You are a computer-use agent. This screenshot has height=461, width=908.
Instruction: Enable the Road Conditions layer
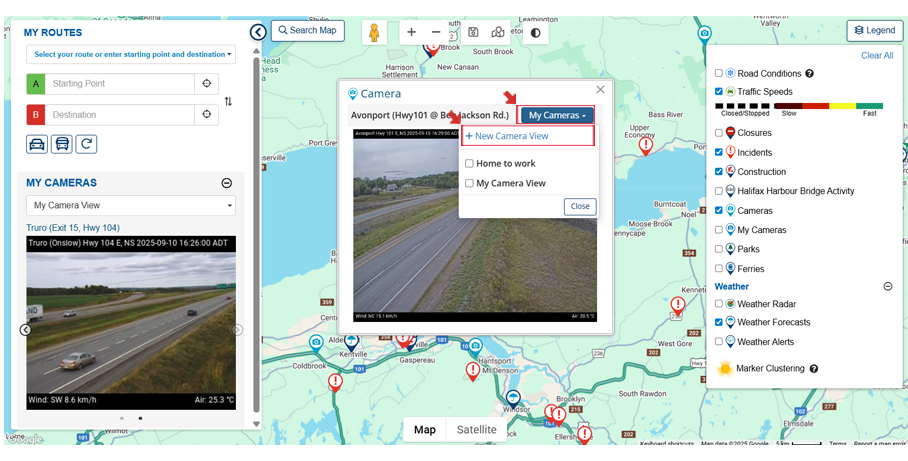[719, 74]
